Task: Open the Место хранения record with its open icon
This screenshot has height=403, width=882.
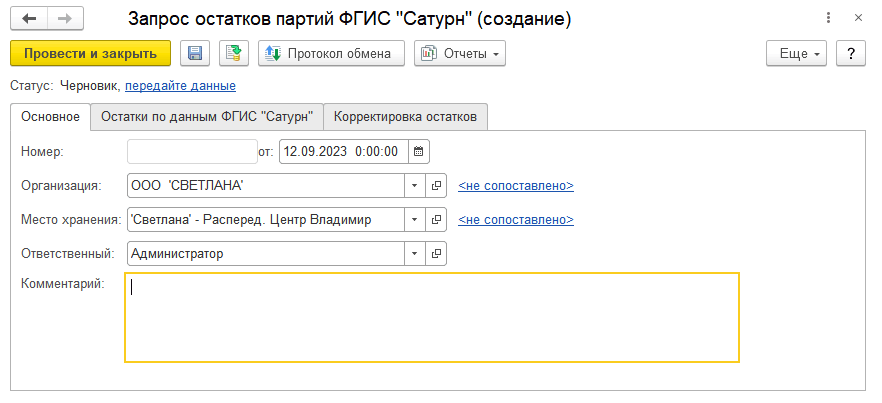Action: coord(437,220)
